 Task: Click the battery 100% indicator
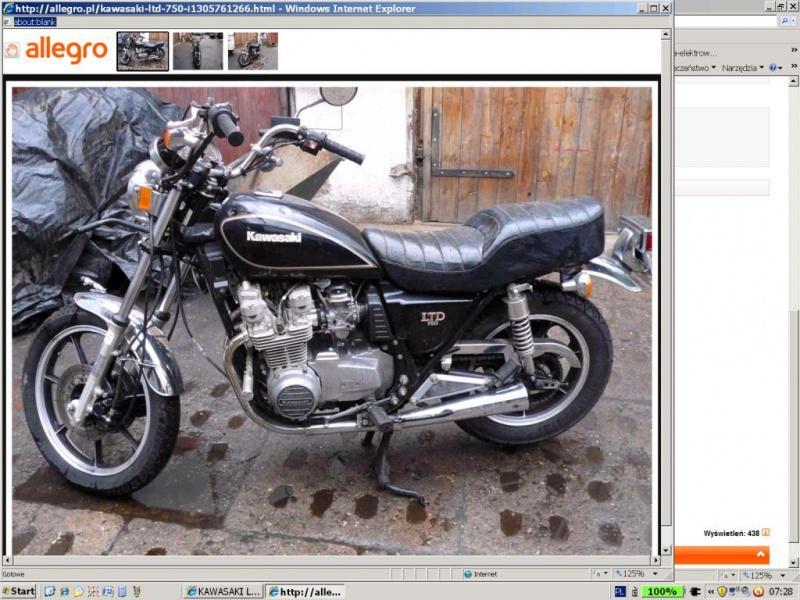662,592
